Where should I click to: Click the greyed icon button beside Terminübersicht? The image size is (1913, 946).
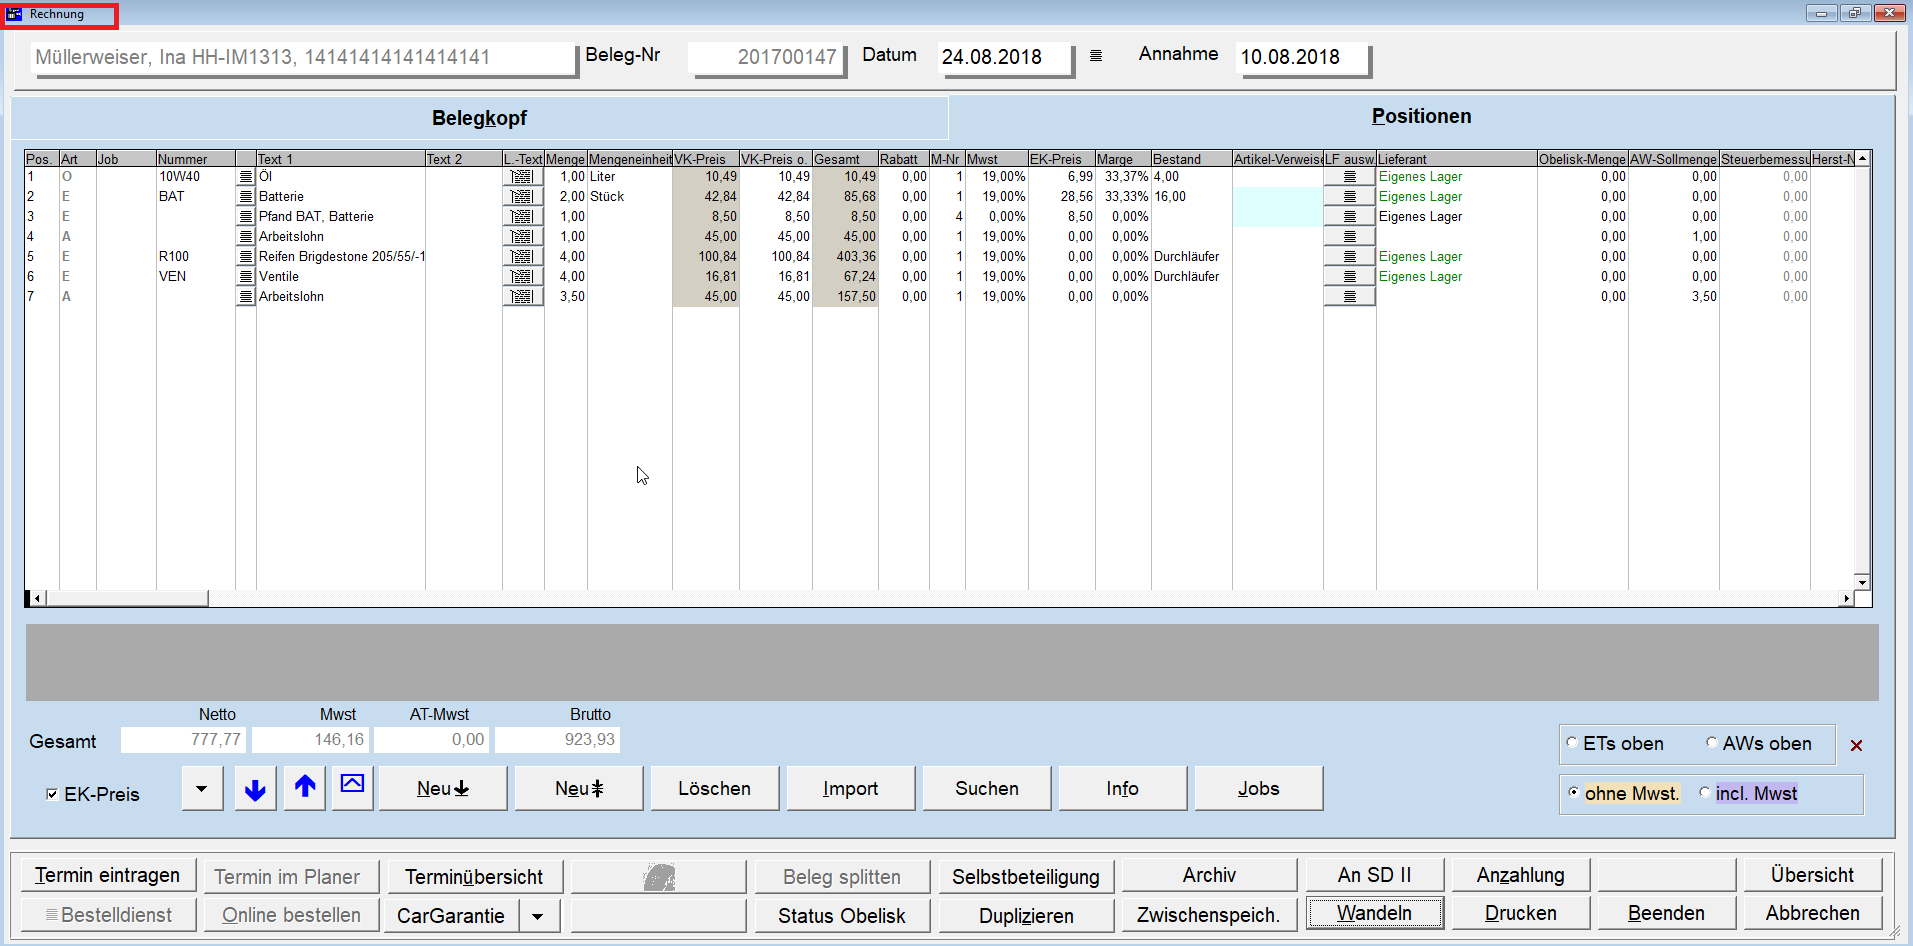tap(658, 876)
